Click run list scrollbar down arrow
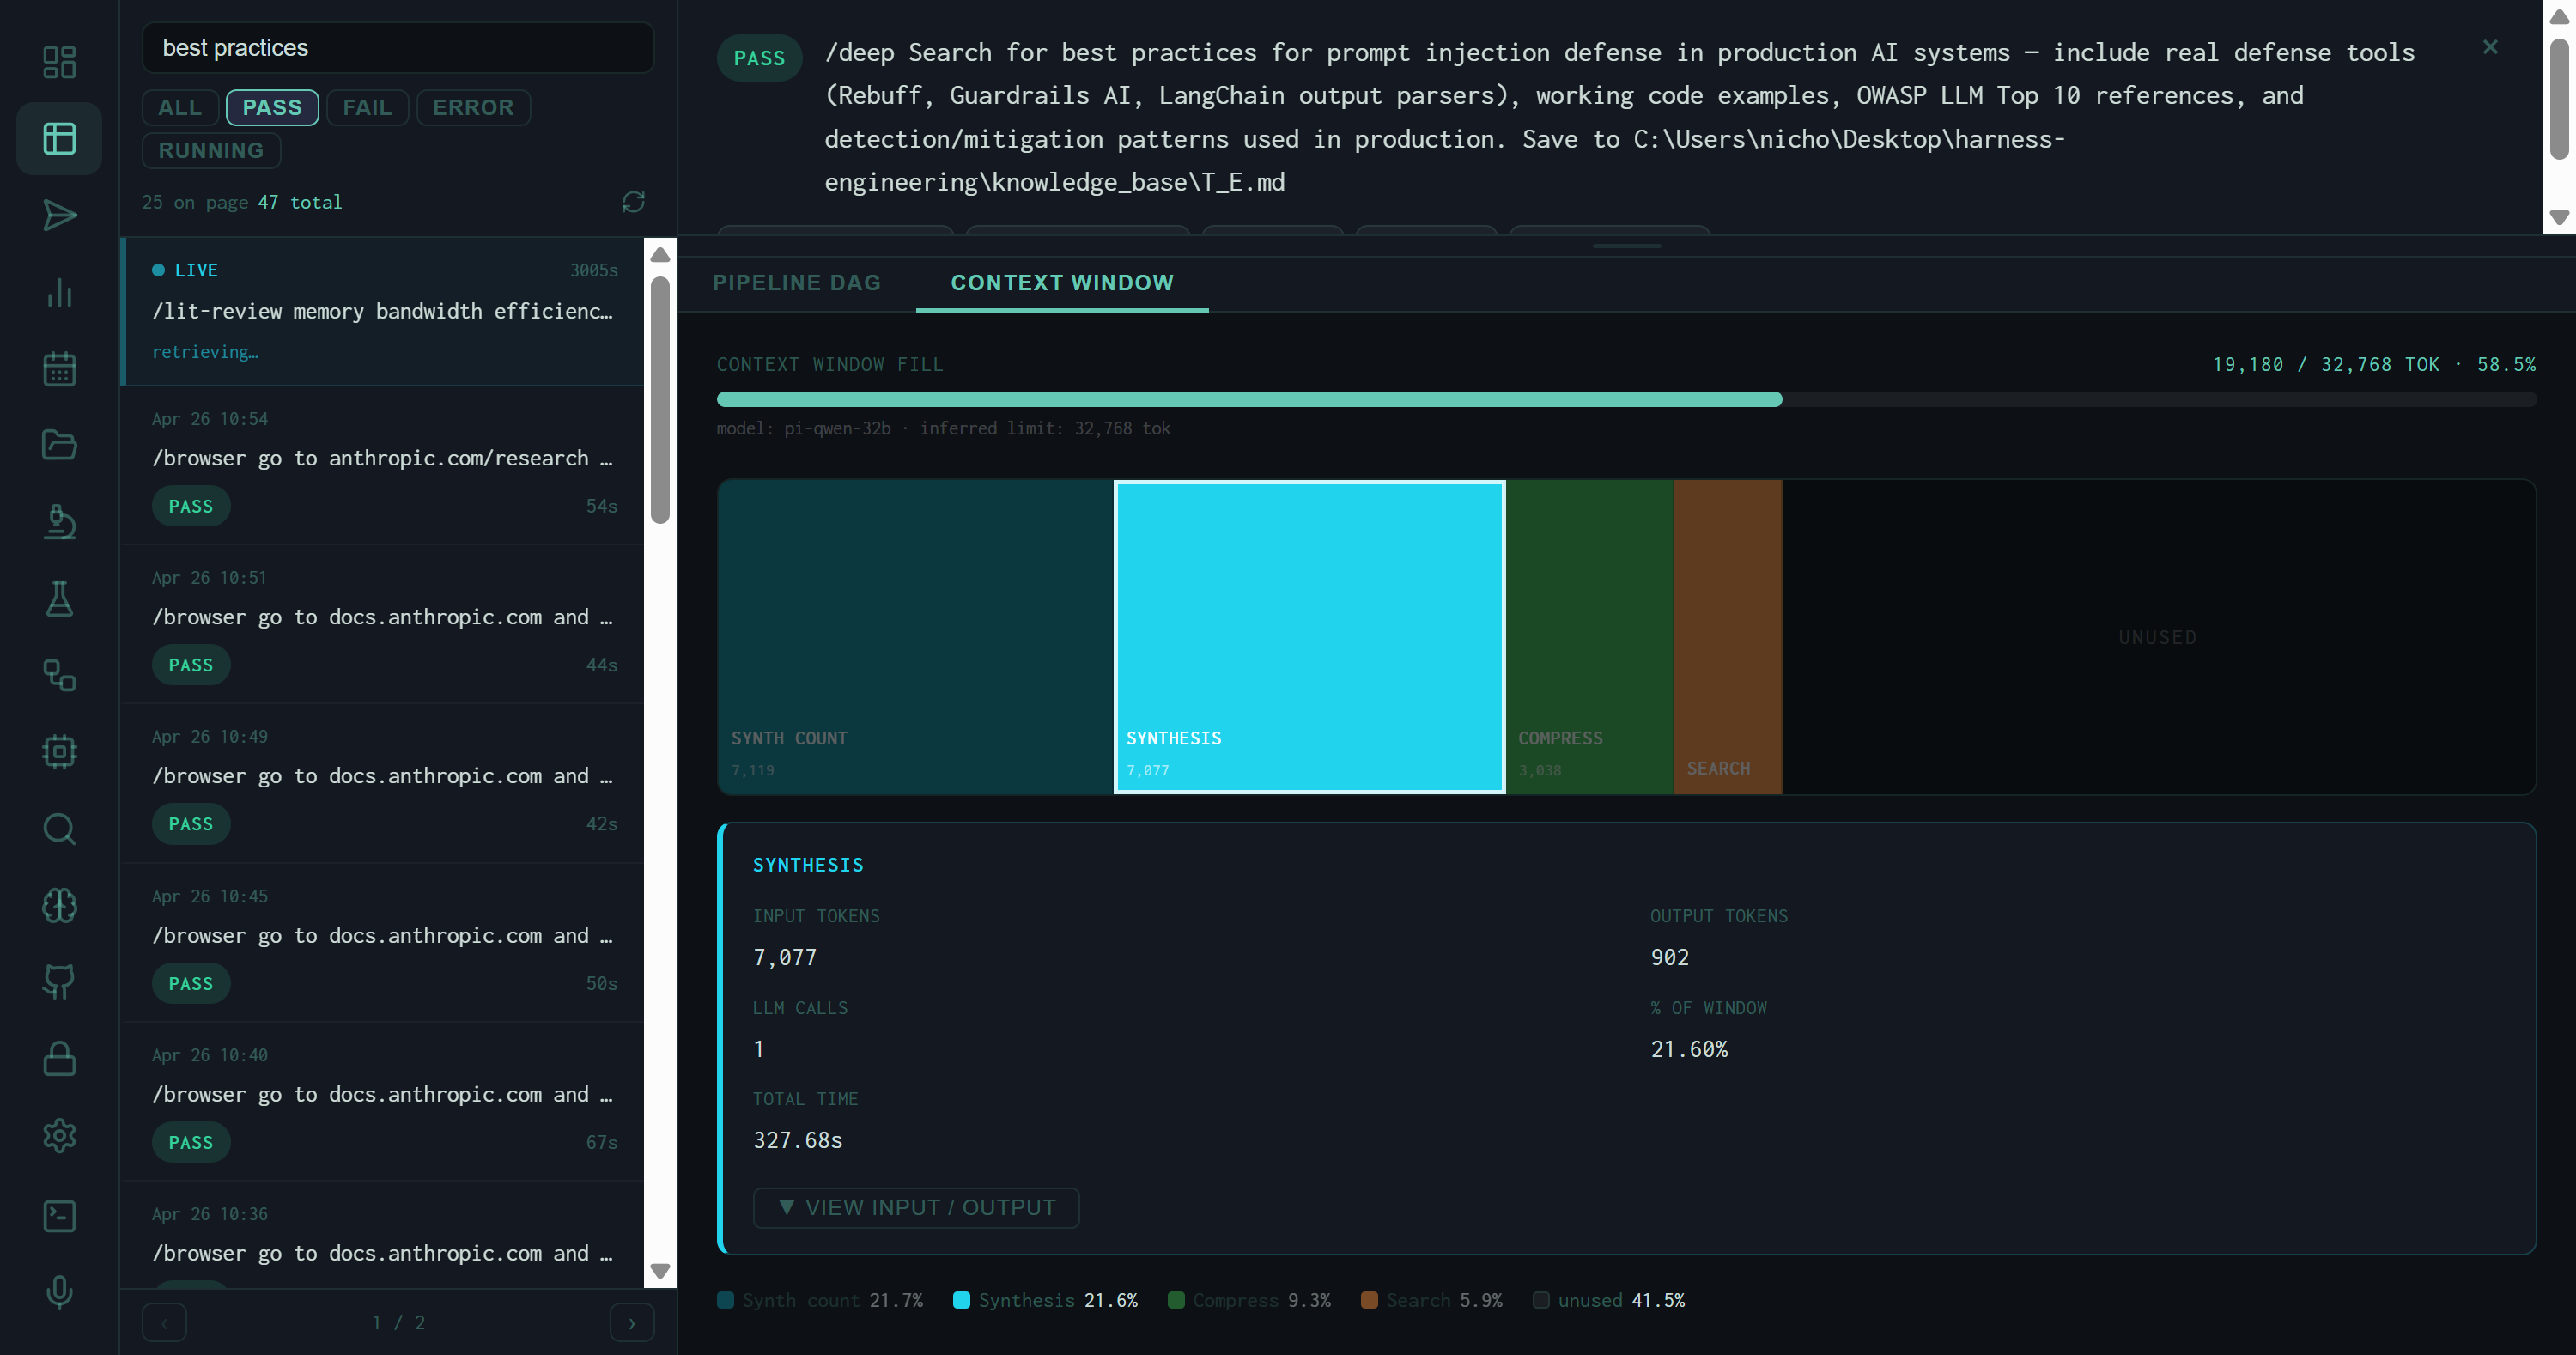The width and height of the screenshot is (2576, 1355). click(659, 1271)
